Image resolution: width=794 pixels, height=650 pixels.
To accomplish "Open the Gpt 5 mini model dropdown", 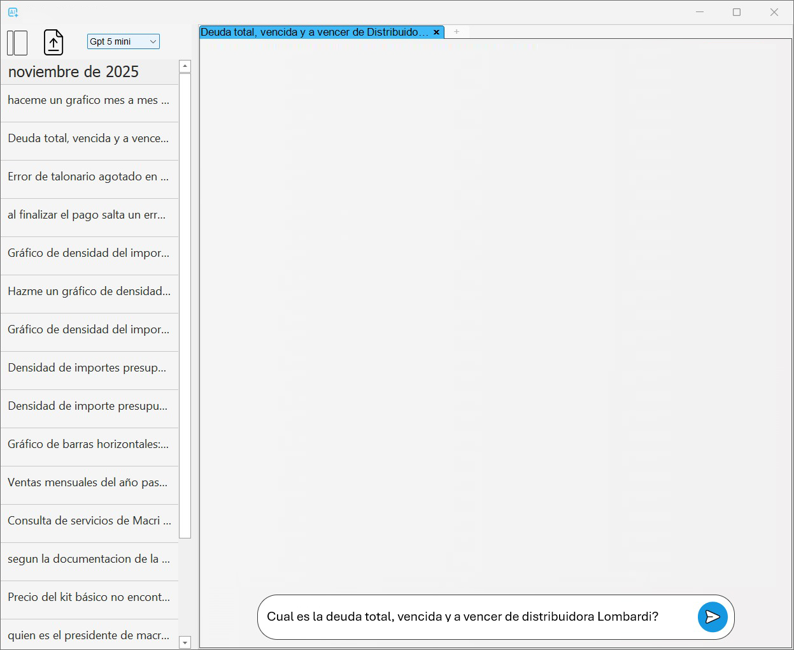I will pyautogui.click(x=123, y=42).
